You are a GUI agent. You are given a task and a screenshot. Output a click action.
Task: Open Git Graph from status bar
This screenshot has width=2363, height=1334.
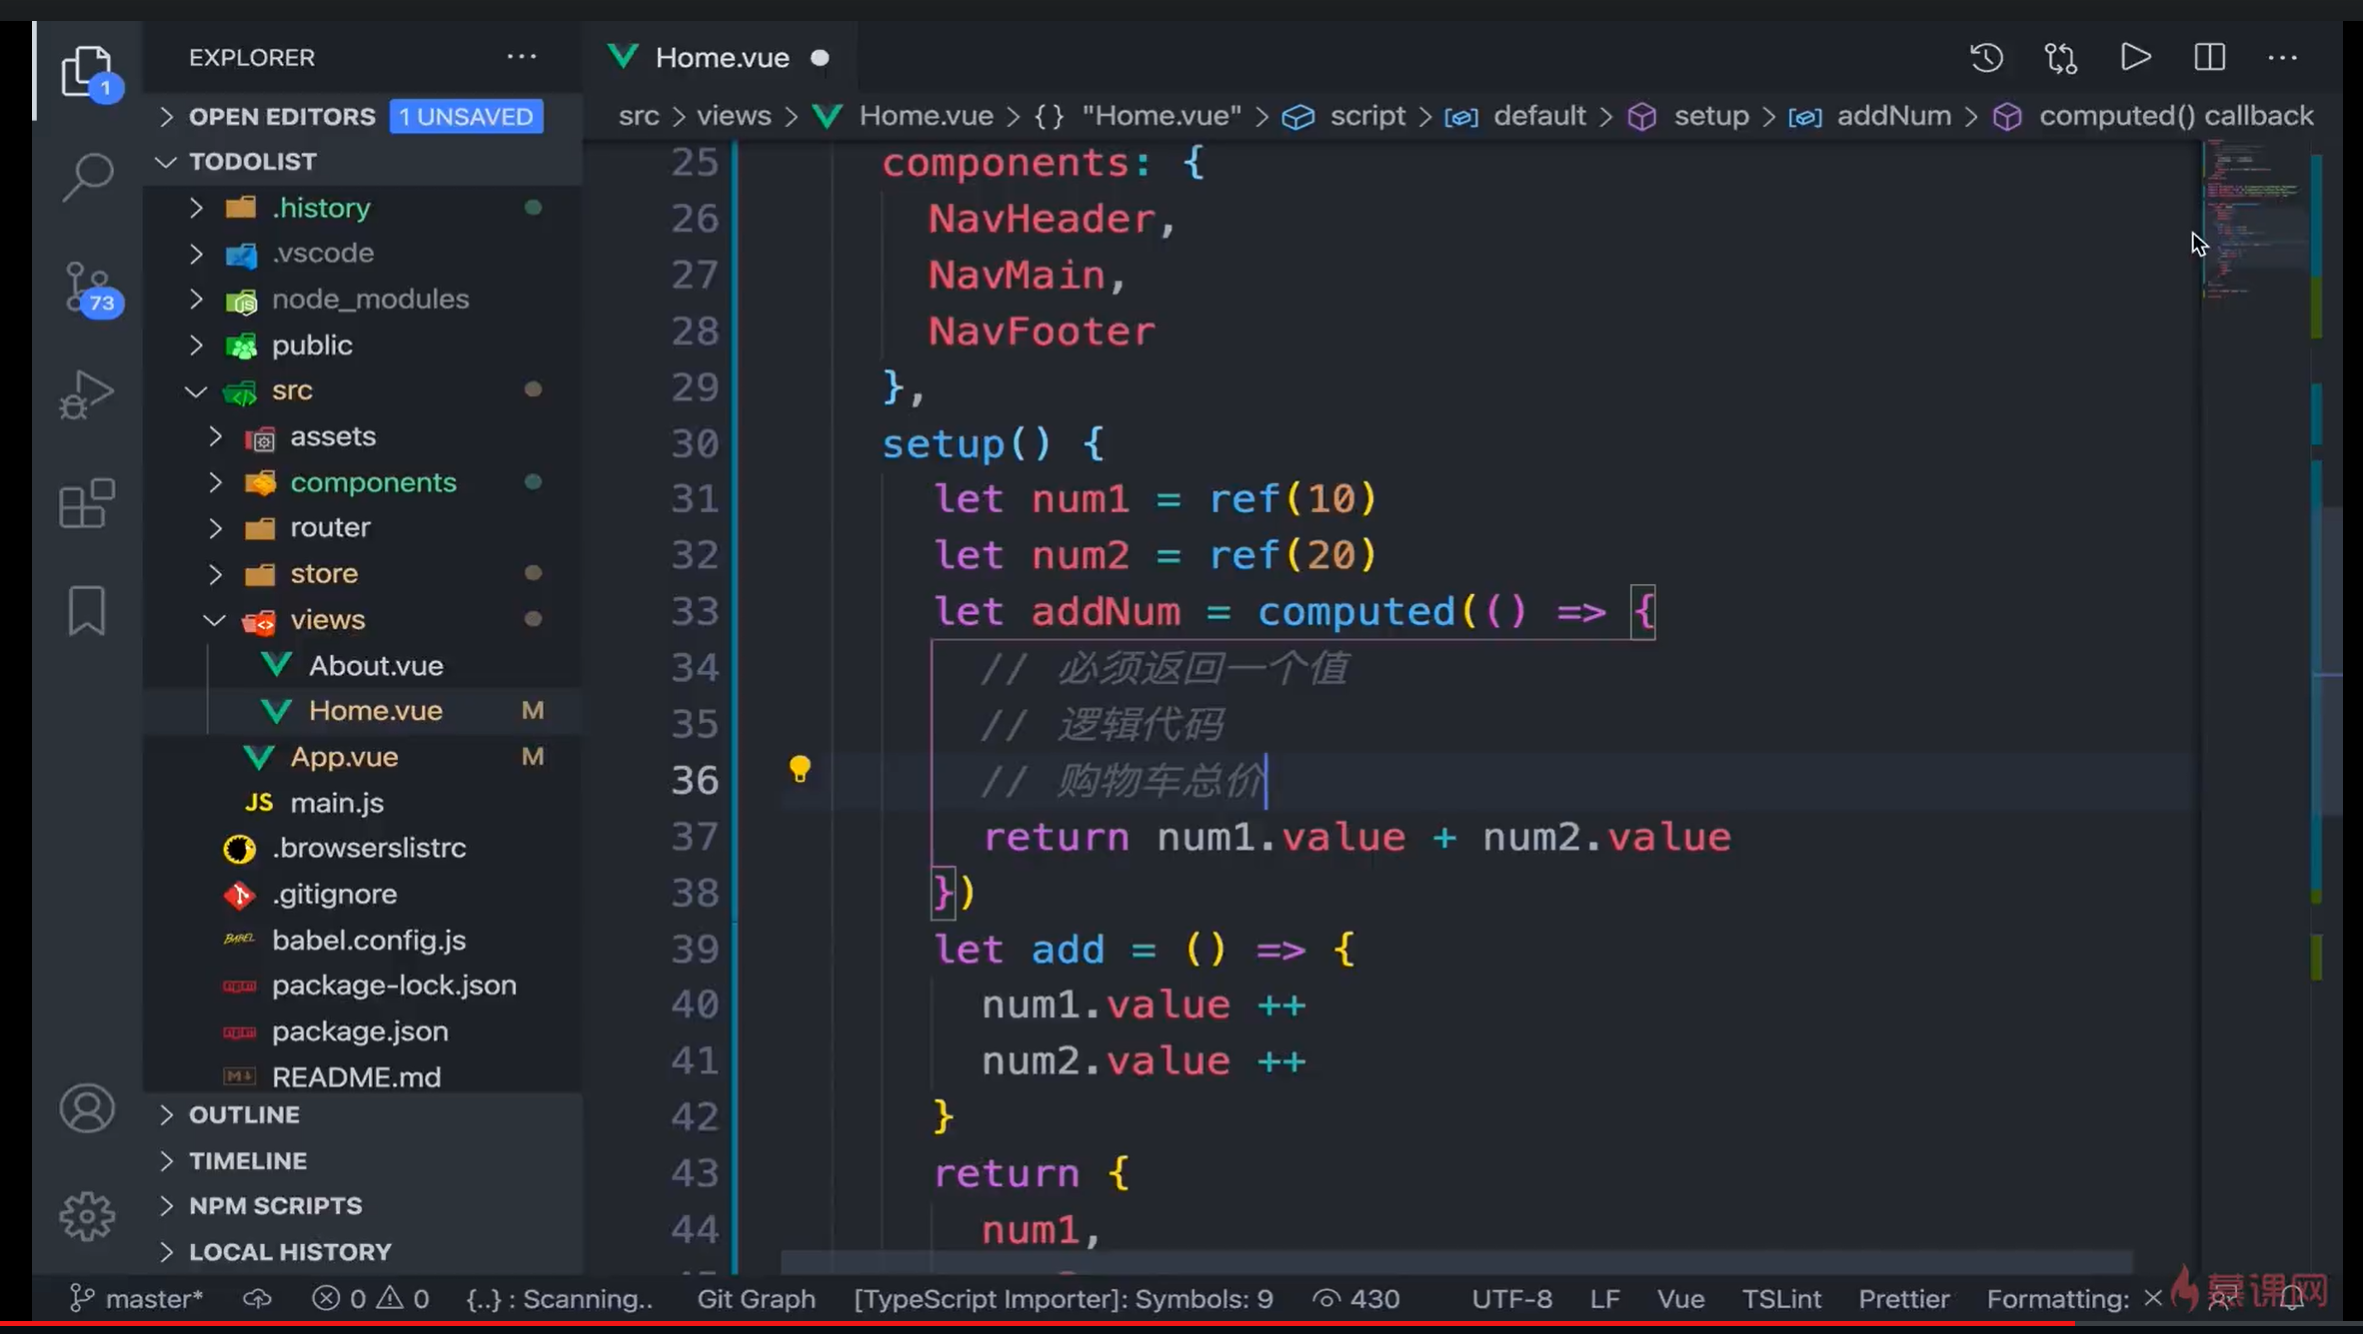[x=756, y=1298]
